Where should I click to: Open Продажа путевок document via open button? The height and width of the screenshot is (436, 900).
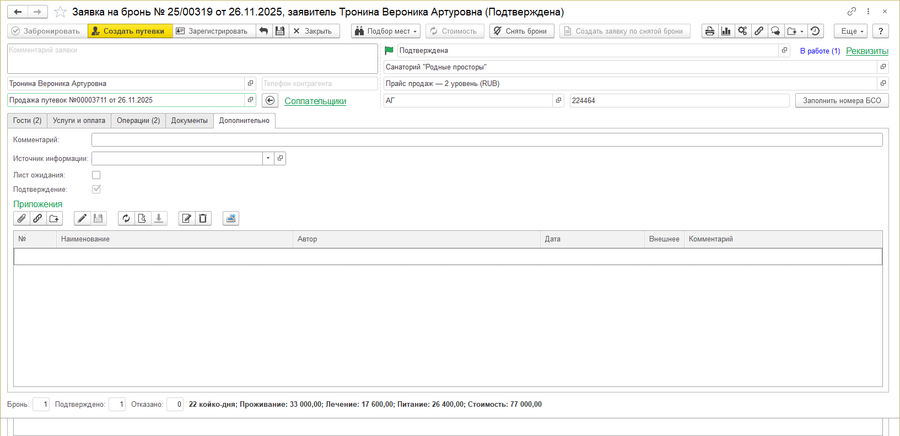(x=250, y=100)
